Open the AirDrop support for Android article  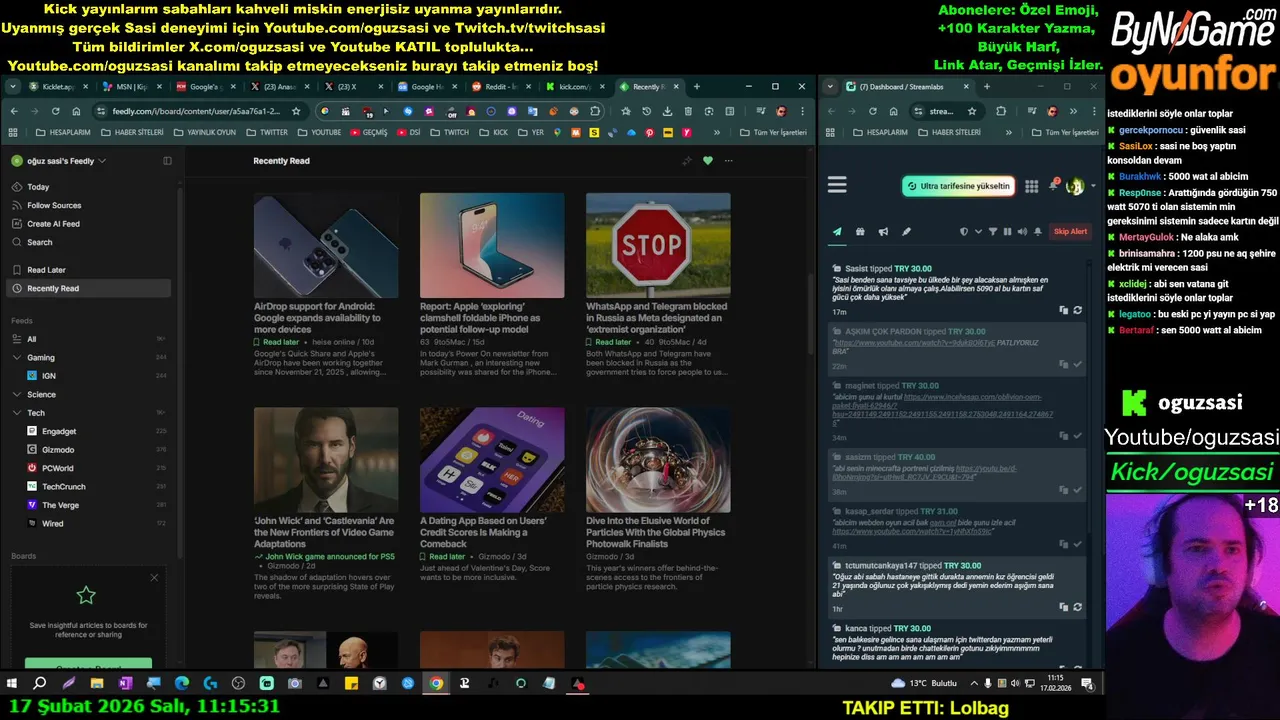pyautogui.click(x=316, y=318)
